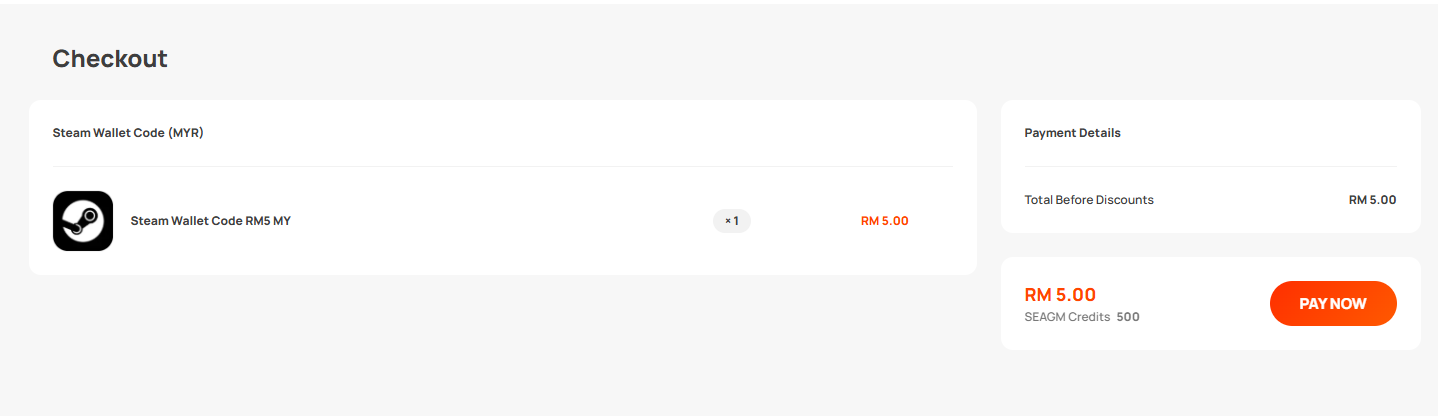Click the PAY NOW button
1438x416 pixels.
coord(1333,303)
